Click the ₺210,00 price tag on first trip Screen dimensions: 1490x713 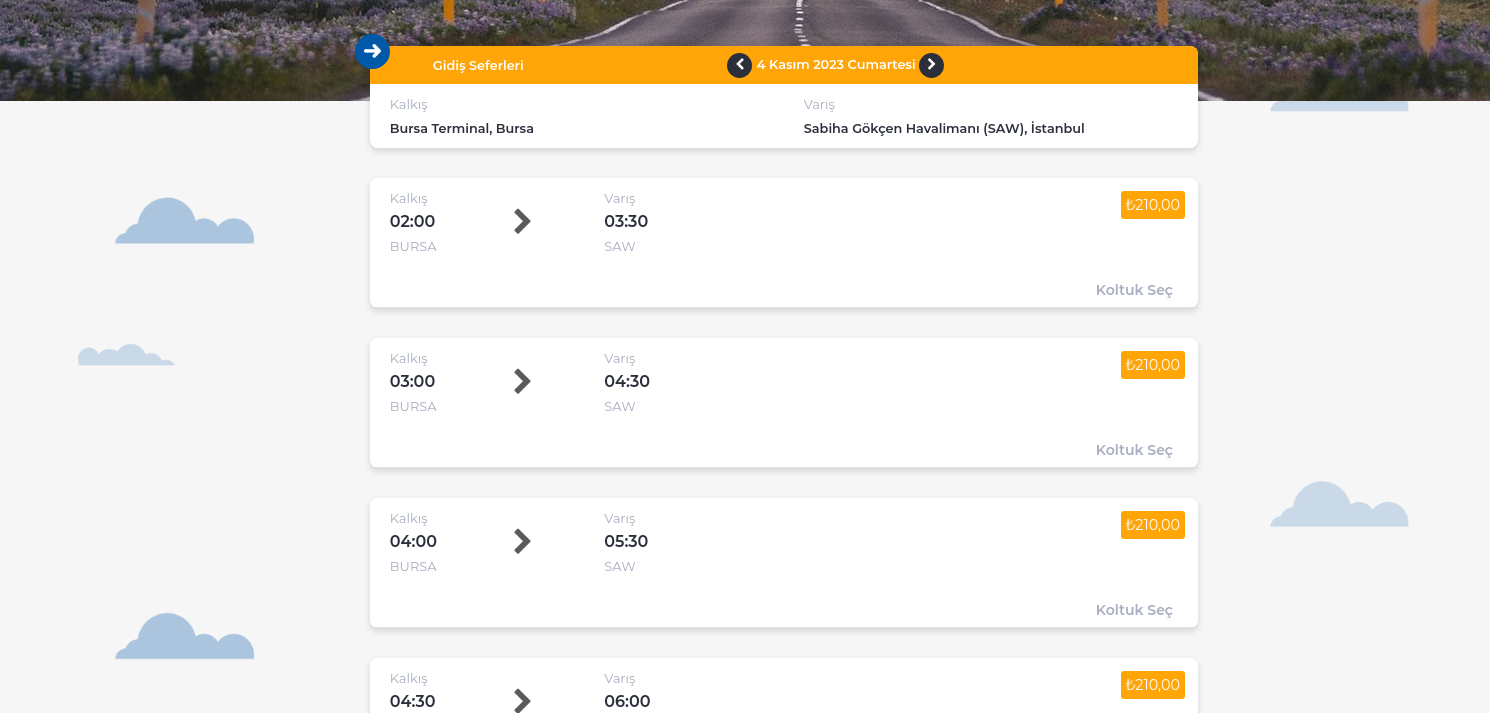click(1152, 204)
